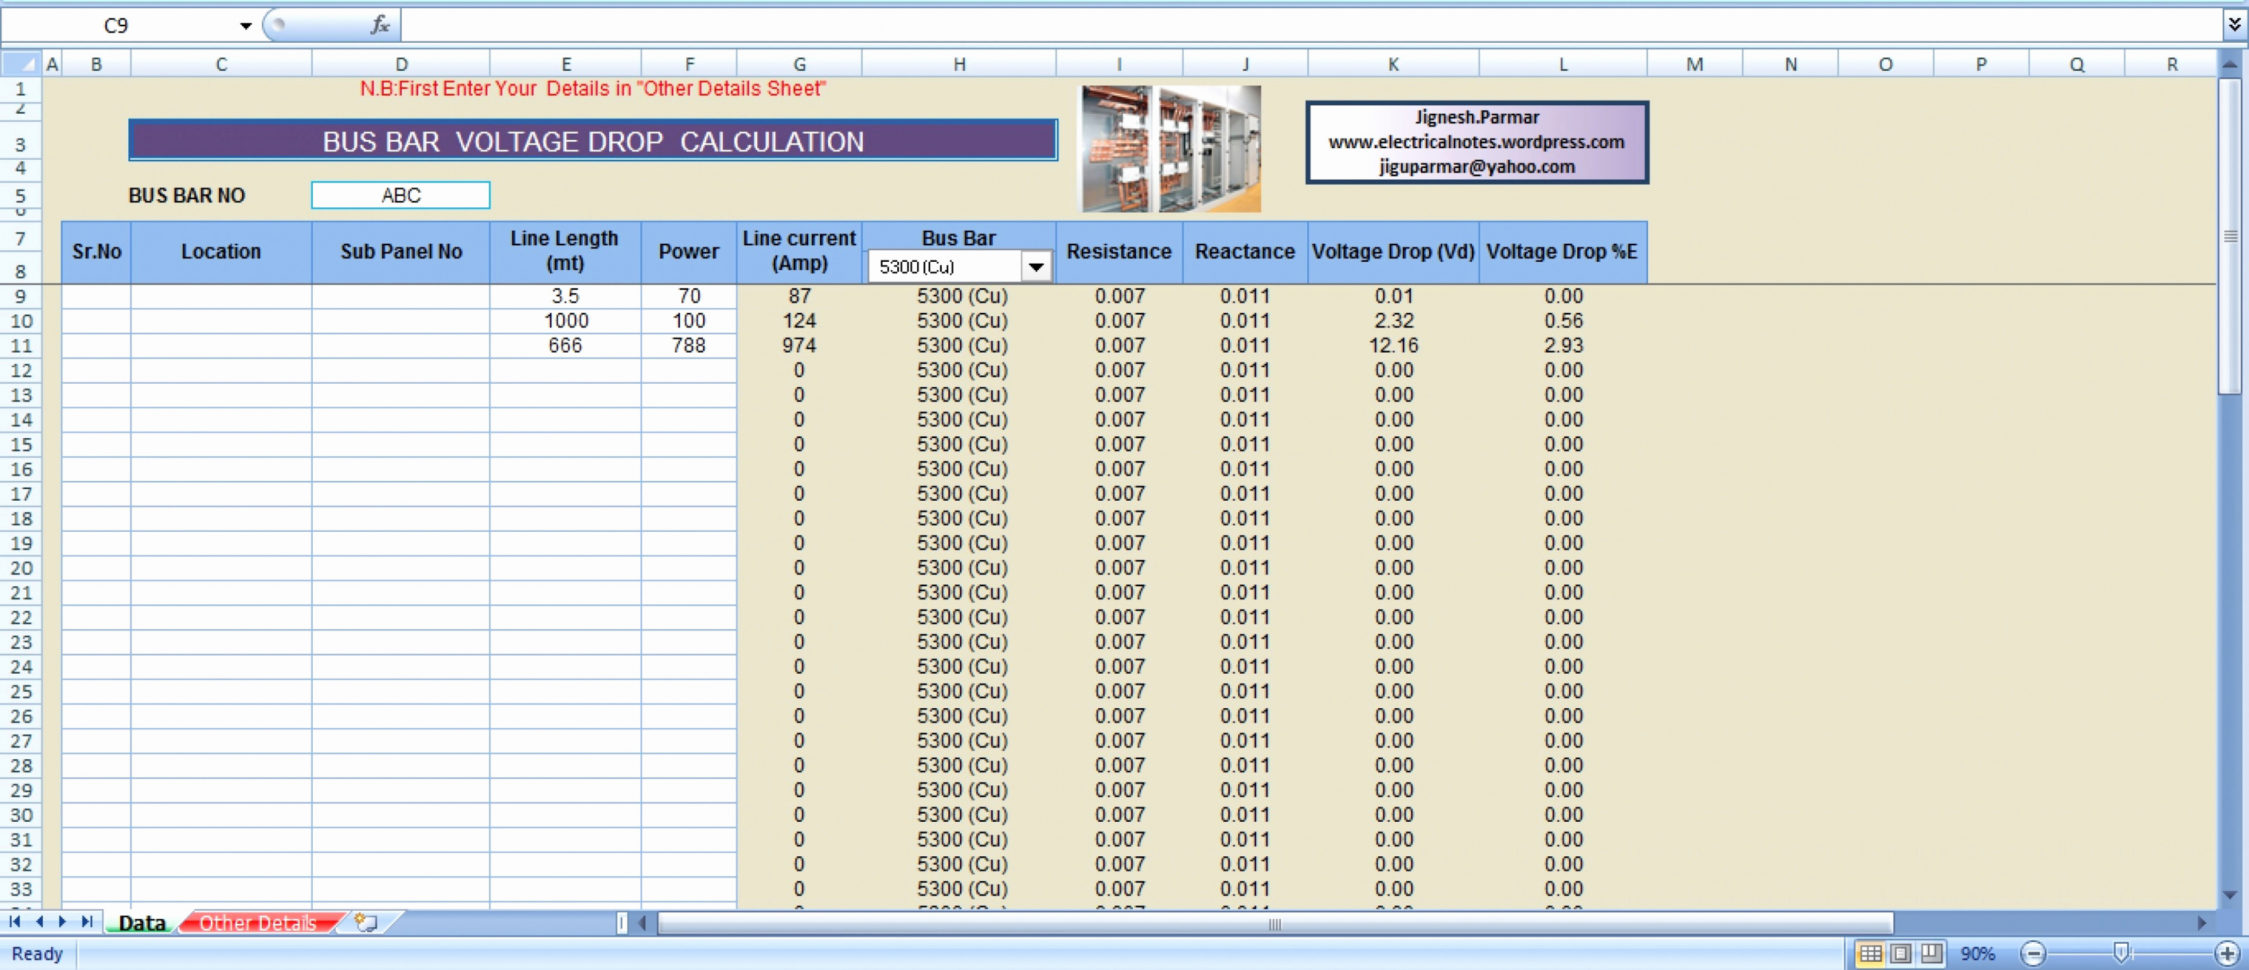Toggle Normal view in the status bar
The height and width of the screenshot is (970, 2249).
pos(1873,953)
